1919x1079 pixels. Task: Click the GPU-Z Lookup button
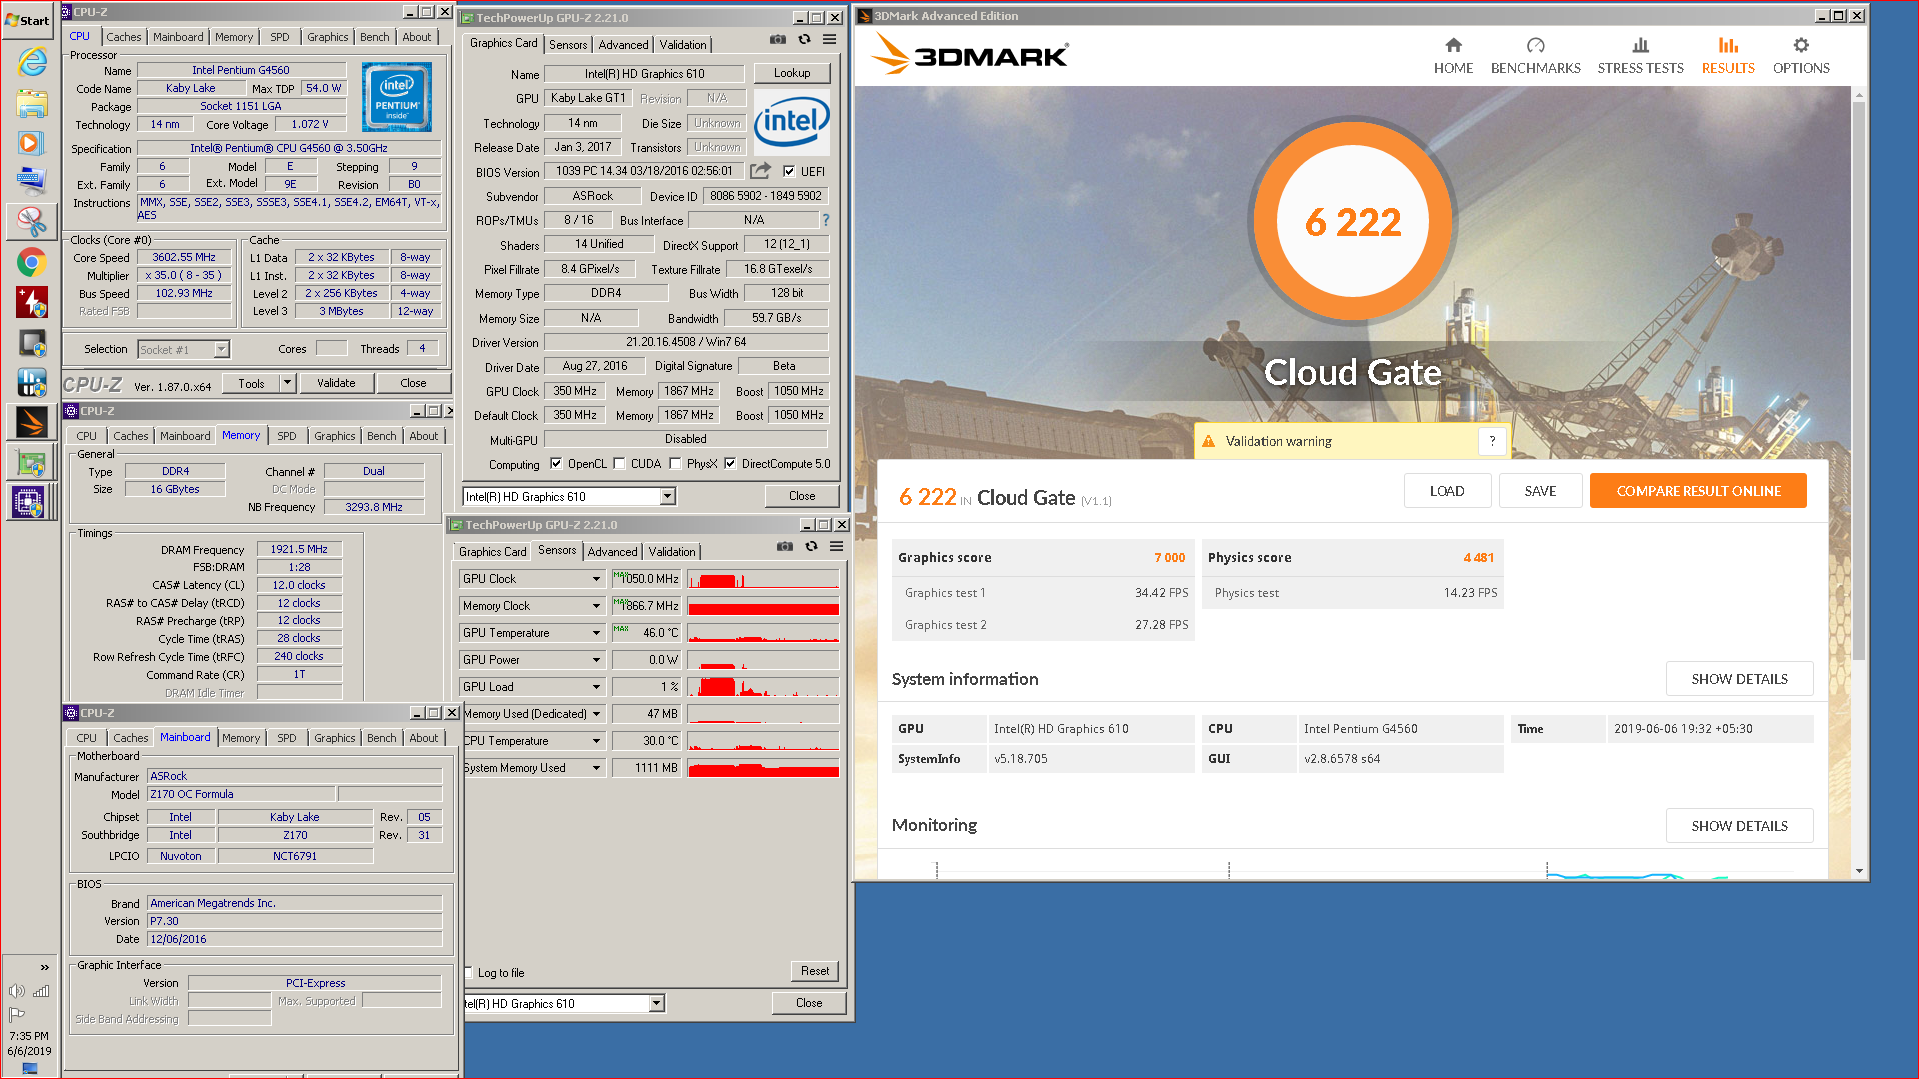click(x=791, y=73)
